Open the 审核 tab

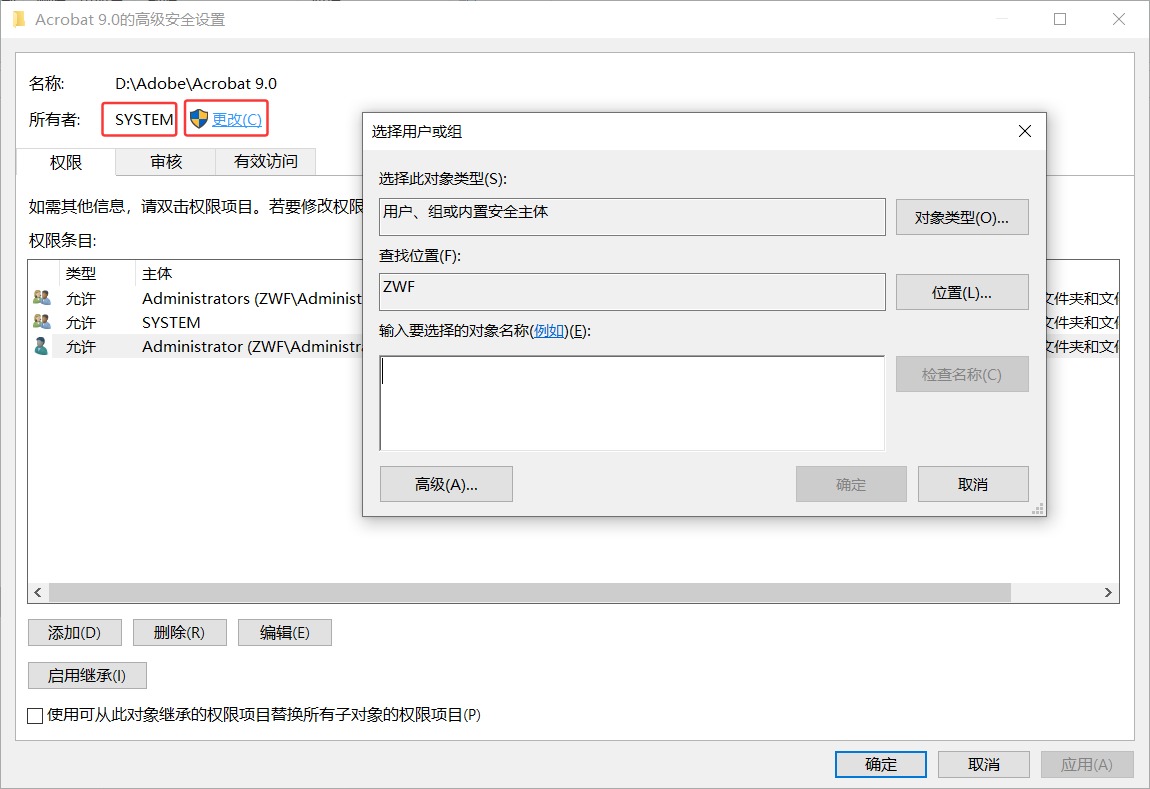166,161
